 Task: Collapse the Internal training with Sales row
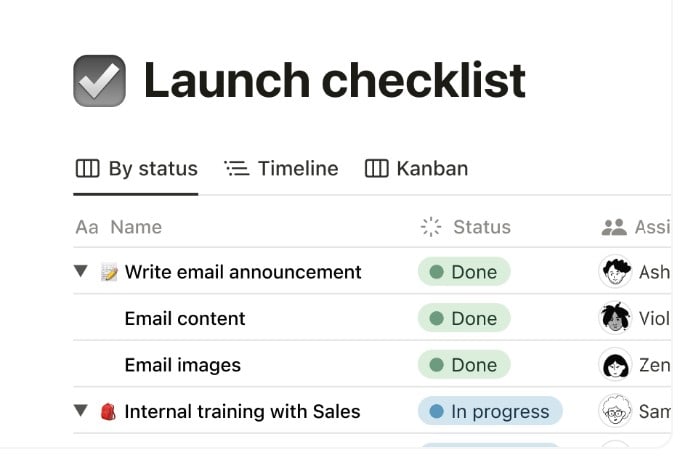click(81, 411)
